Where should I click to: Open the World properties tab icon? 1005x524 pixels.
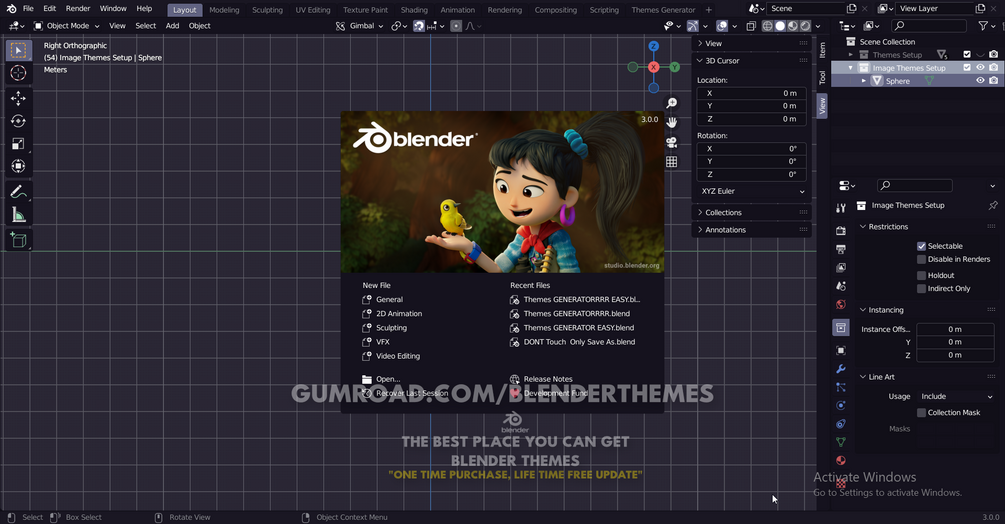point(840,305)
